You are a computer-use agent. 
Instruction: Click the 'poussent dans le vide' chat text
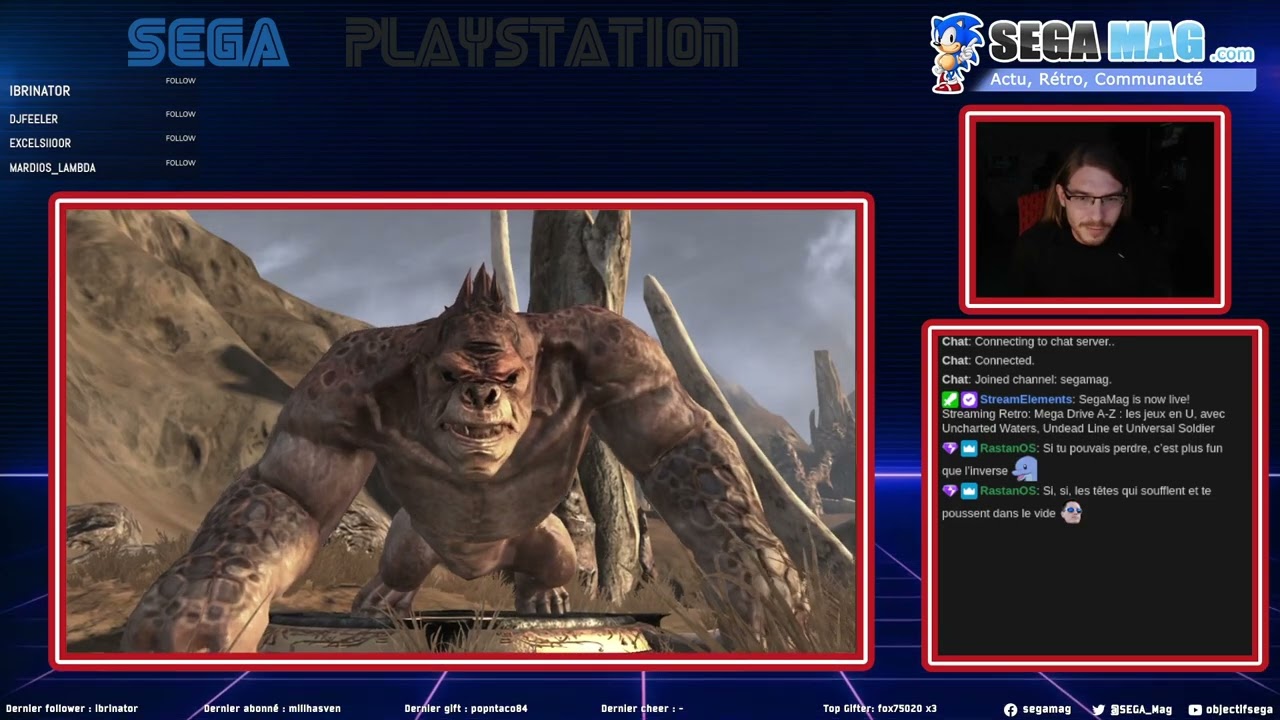click(998, 513)
